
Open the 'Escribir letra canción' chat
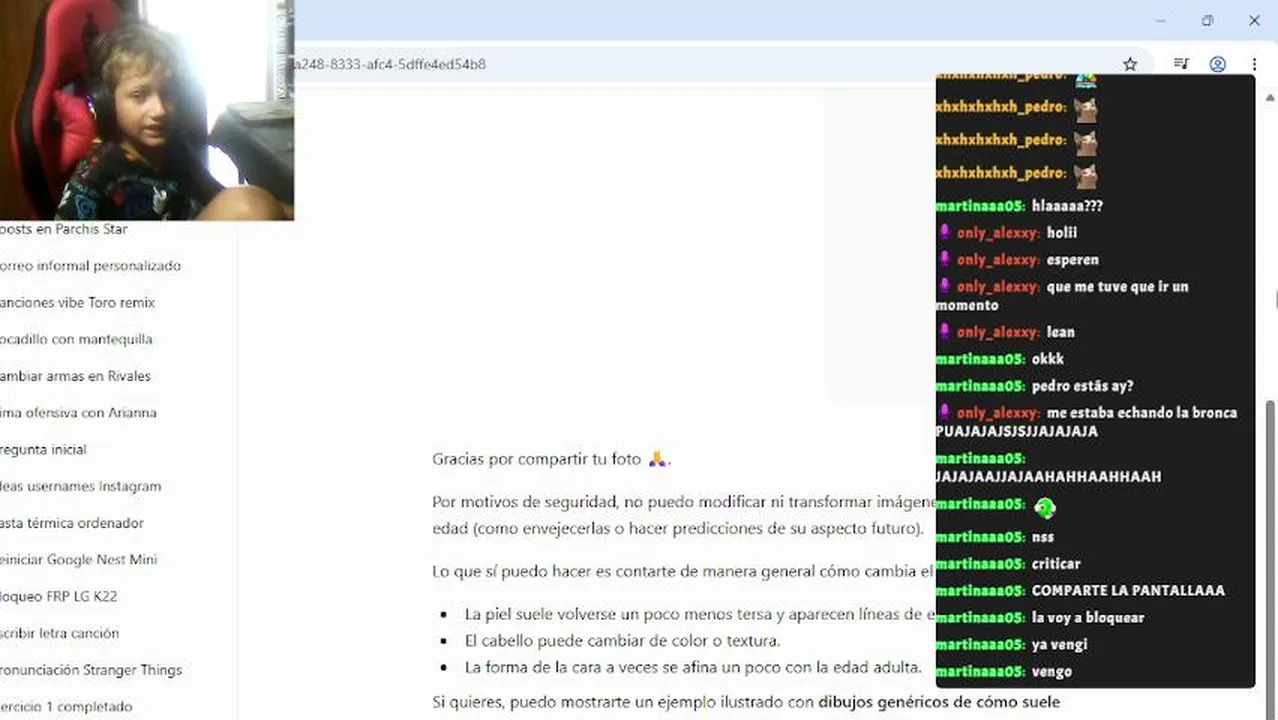tap(59, 633)
